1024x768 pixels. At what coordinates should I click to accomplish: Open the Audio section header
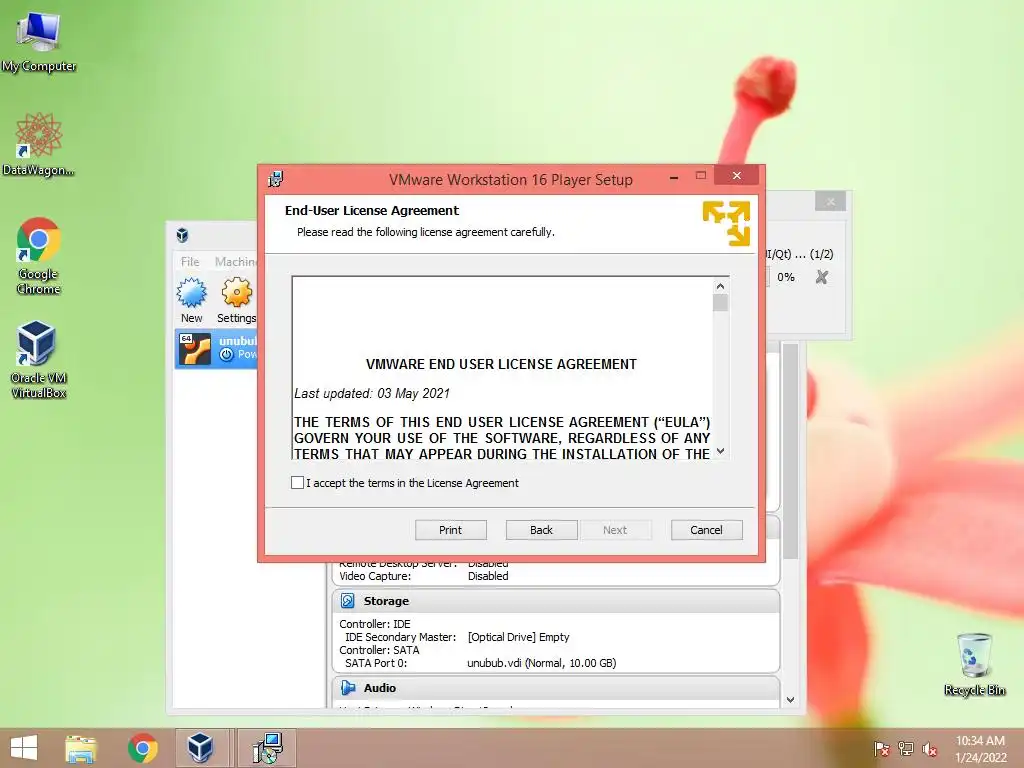click(556, 688)
